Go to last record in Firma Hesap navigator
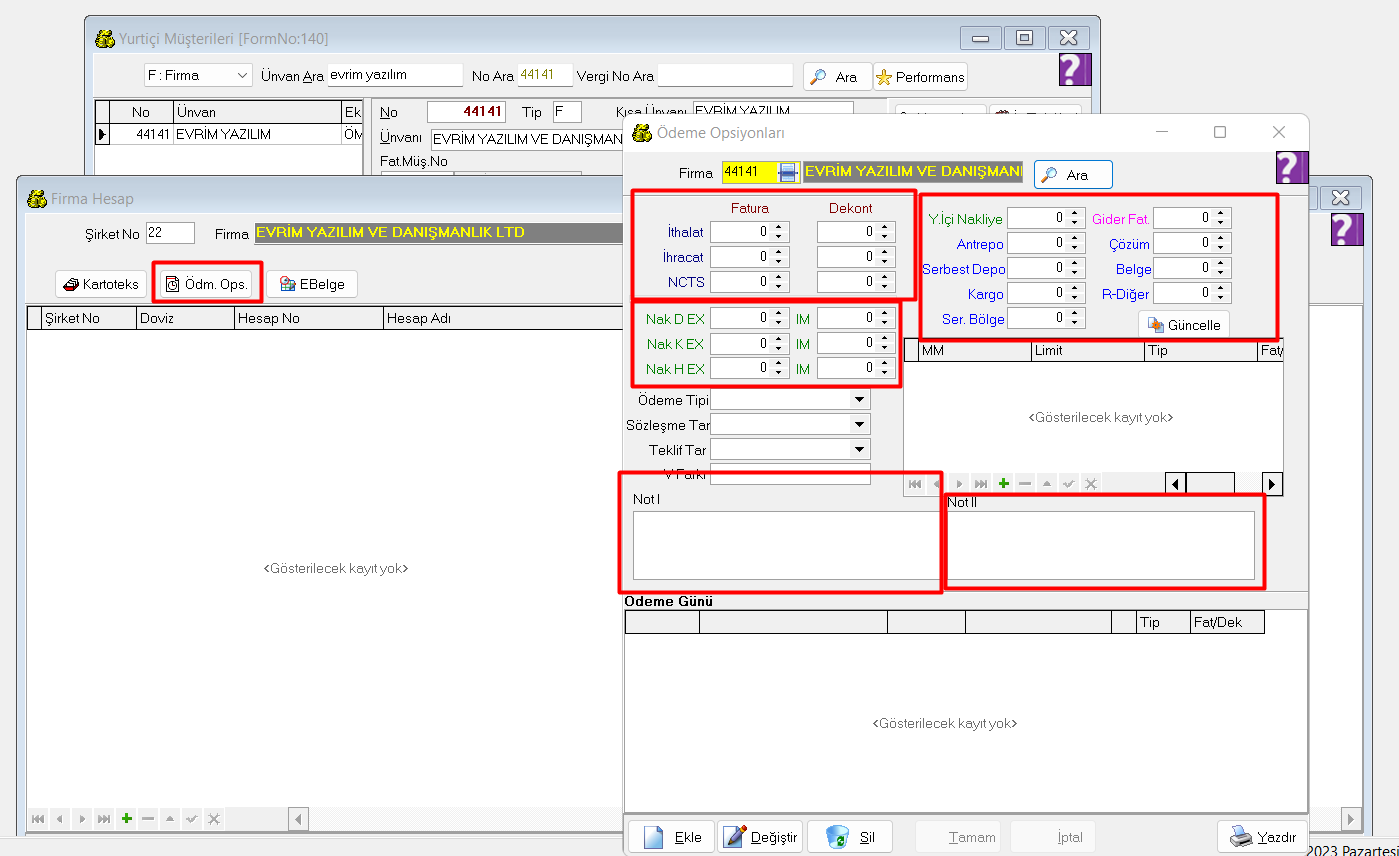1399x856 pixels. point(105,819)
